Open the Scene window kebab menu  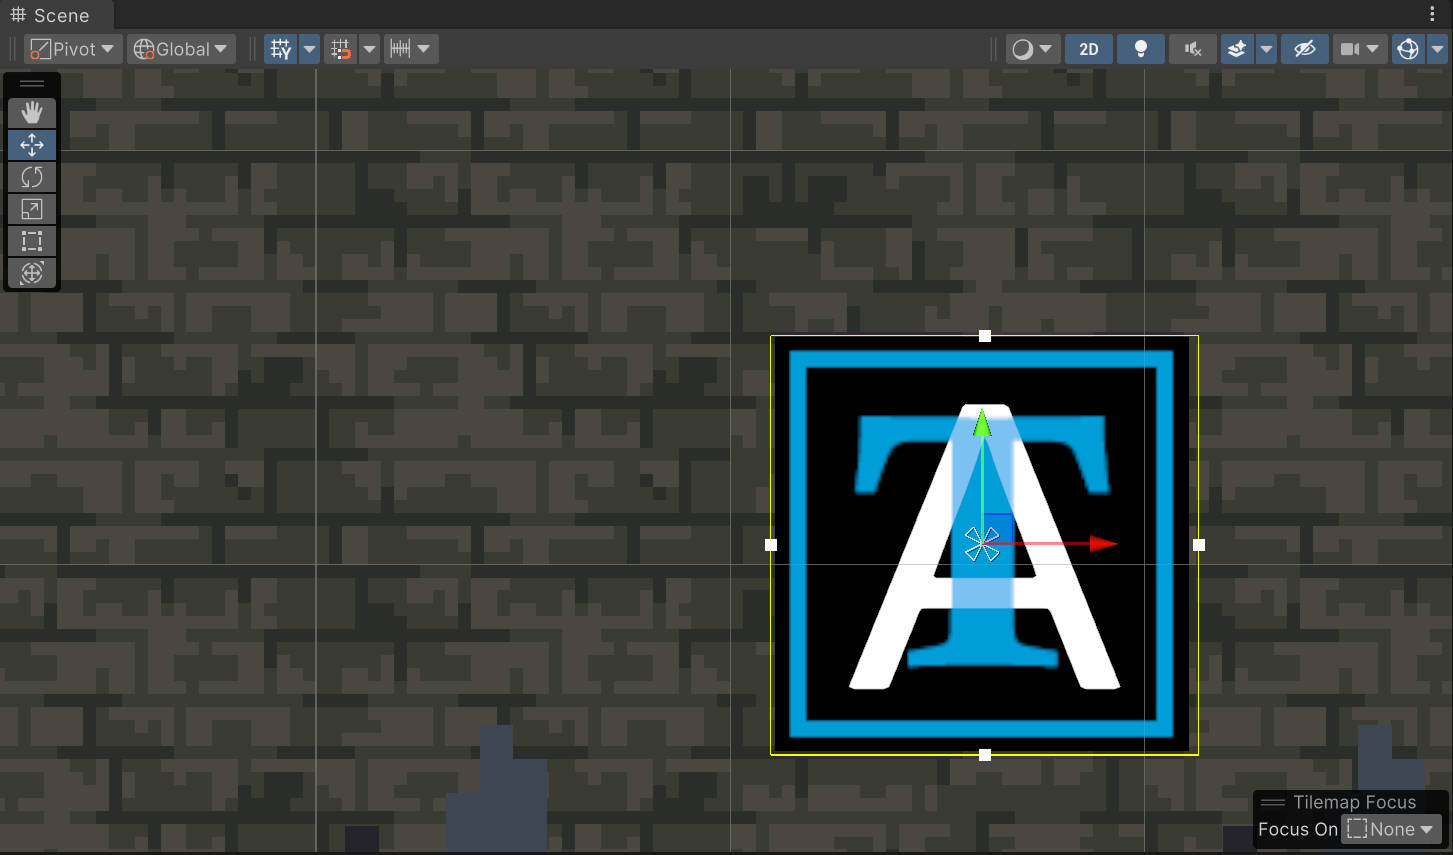click(1433, 14)
